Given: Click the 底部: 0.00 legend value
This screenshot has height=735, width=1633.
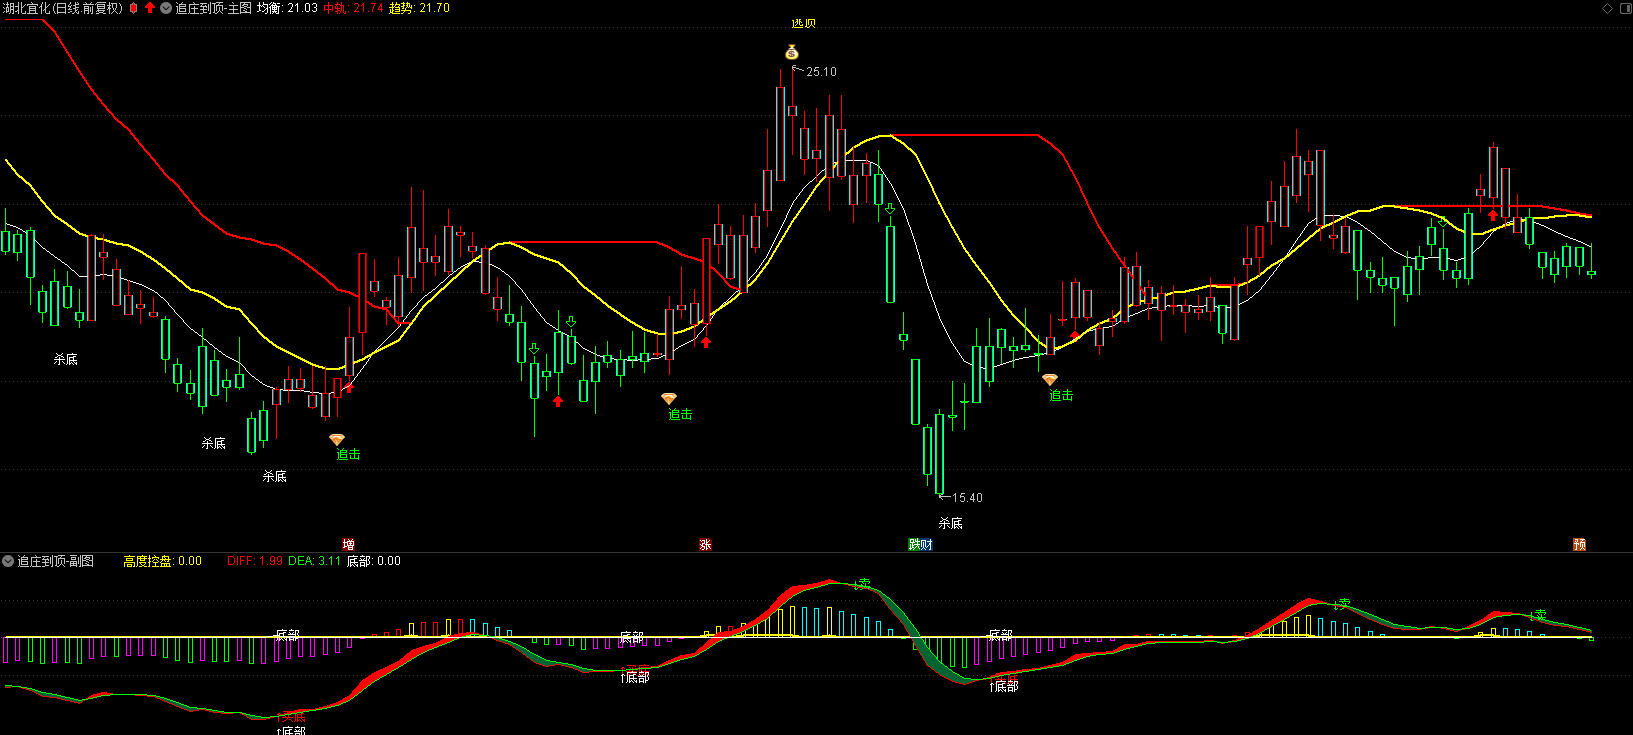Looking at the screenshot, I should point(373,561).
